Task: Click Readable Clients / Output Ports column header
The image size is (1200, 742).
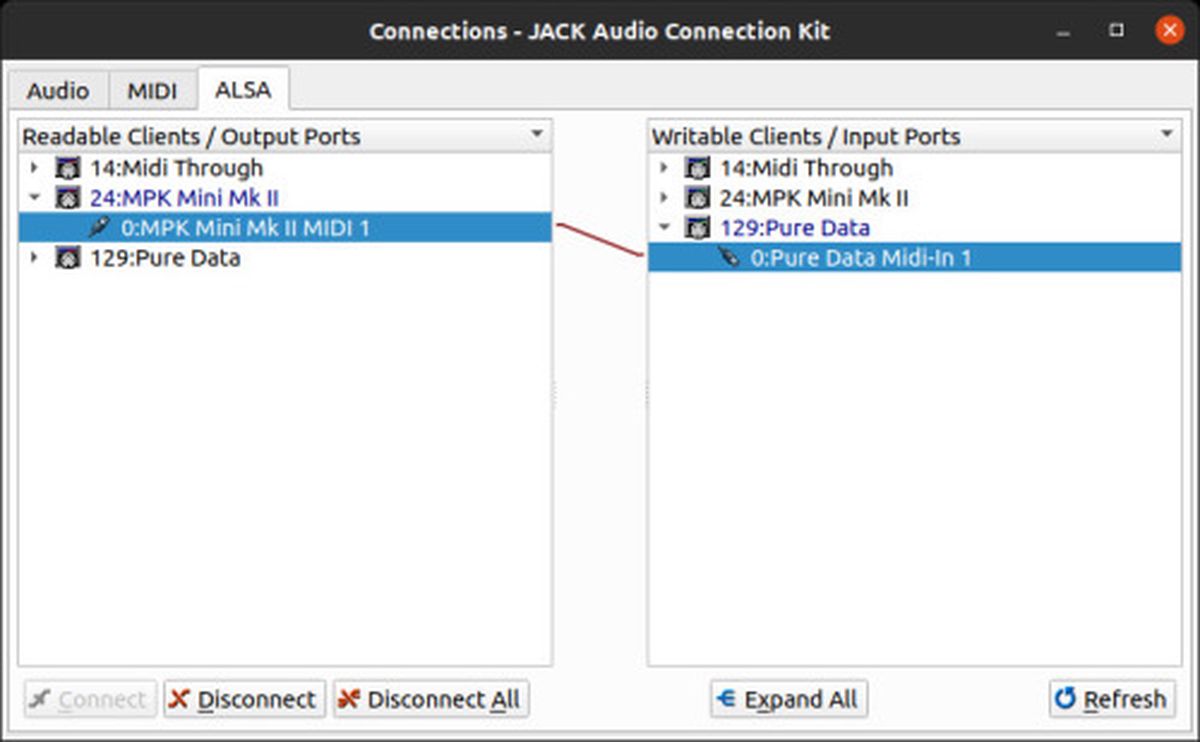Action: [285, 135]
